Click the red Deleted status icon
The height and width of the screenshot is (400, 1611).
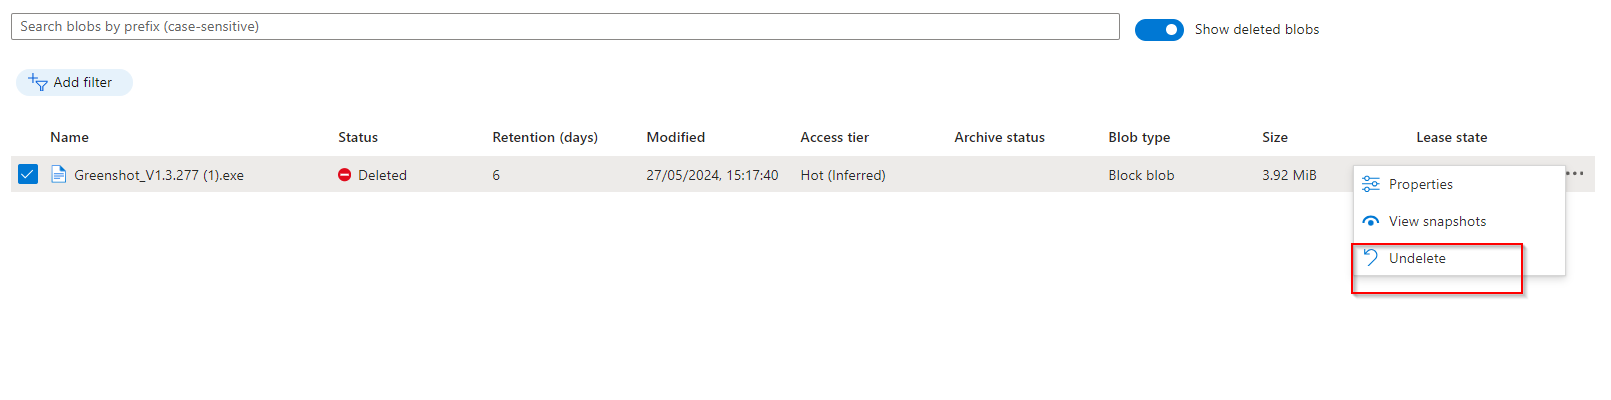(x=345, y=175)
